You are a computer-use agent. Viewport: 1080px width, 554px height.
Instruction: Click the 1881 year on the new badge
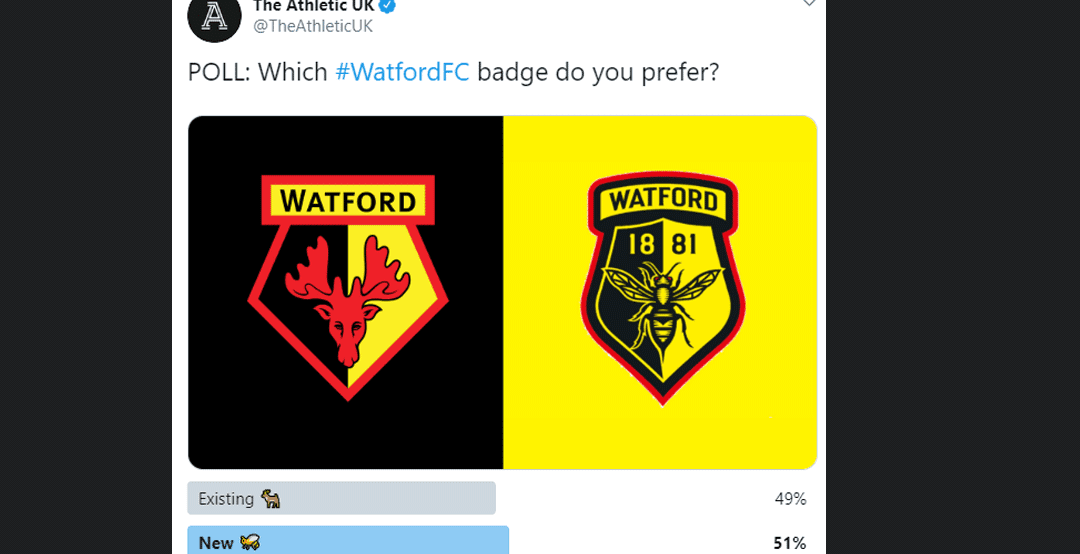point(660,244)
